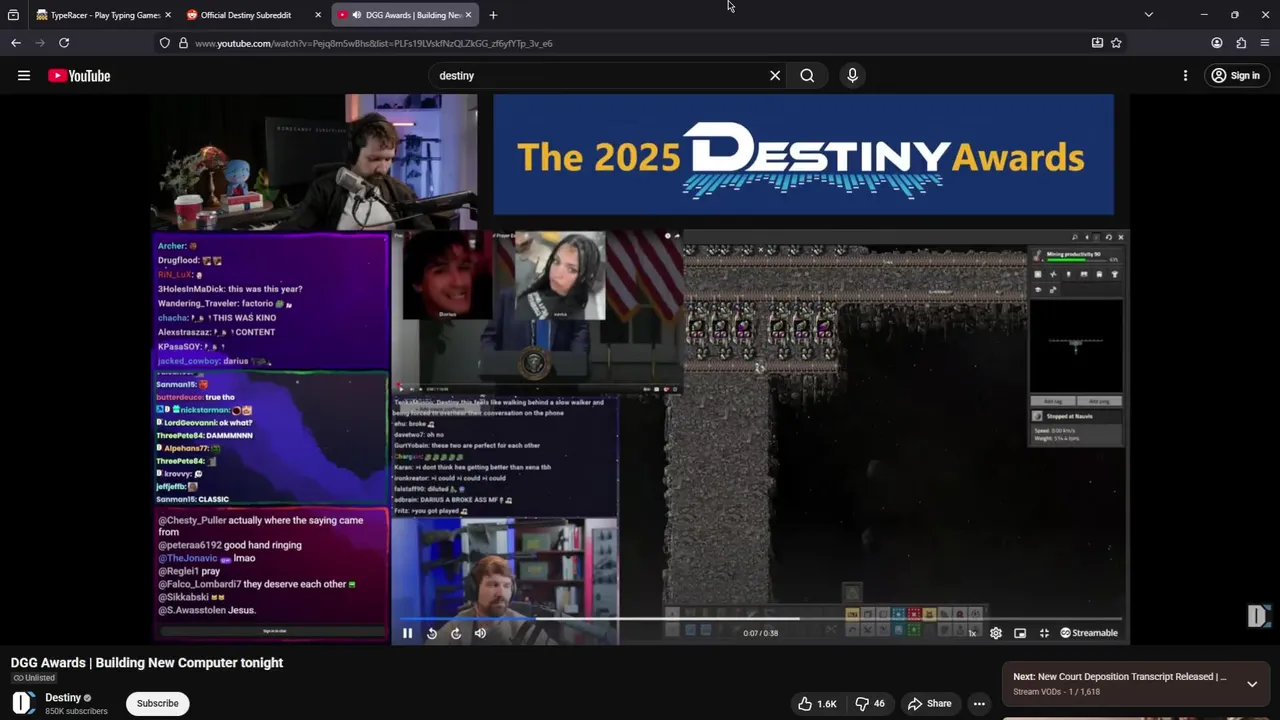Screen dimensions: 1280x720
Task: Open the recent tabs sidebar icon at the tab bar's left end
Action: click(x=13, y=15)
